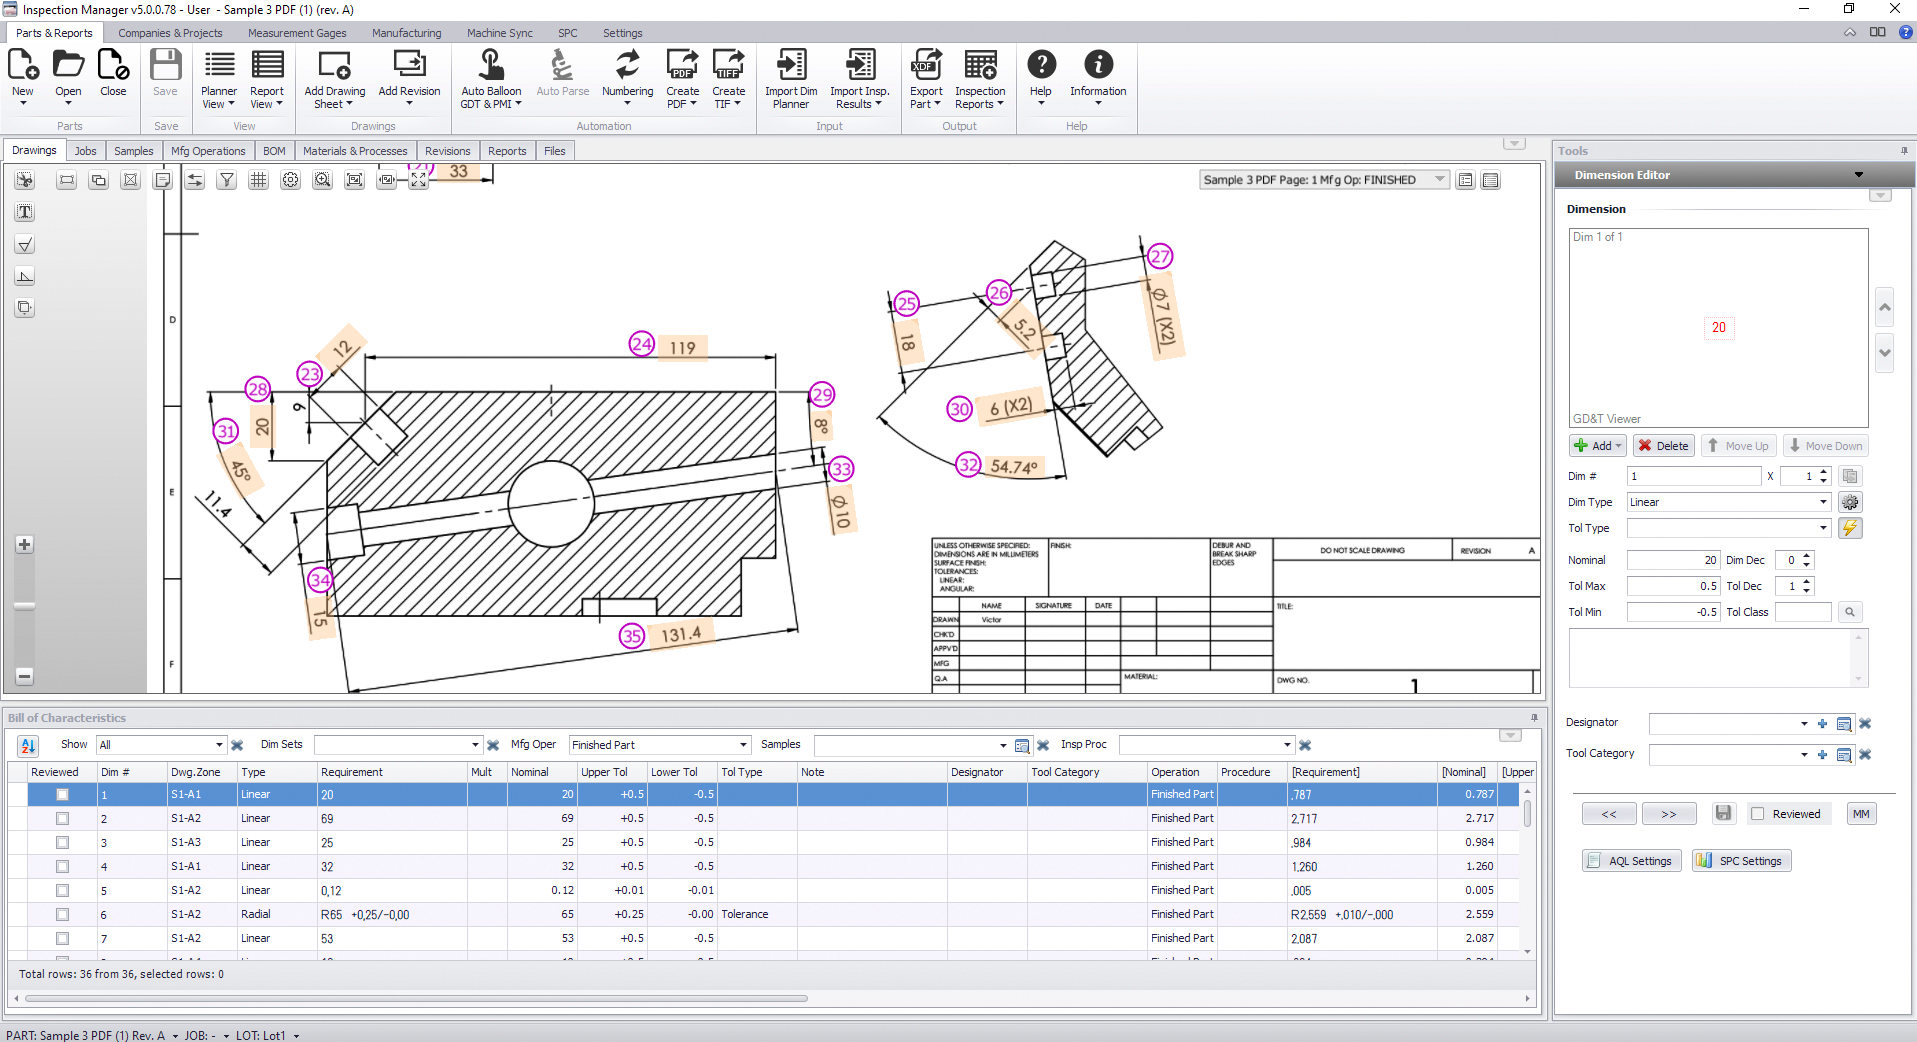This screenshot has height=1042, width=1917.
Task: Increase the Tol Dec value with the up arrow
Action: tap(1809, 581)
